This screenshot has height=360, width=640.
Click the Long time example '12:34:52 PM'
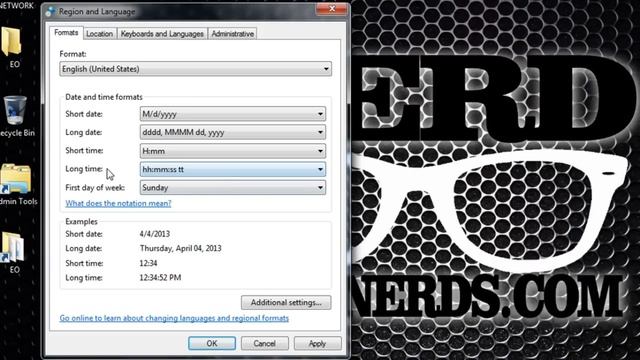tap(160, 278)
